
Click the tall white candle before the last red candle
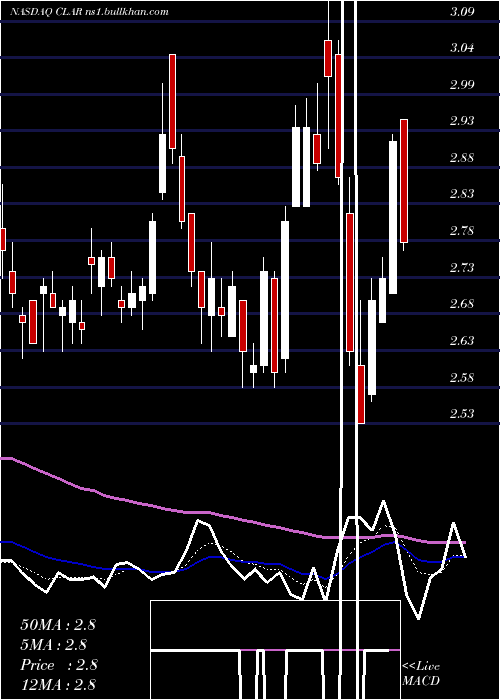click(x=393, y=217)
